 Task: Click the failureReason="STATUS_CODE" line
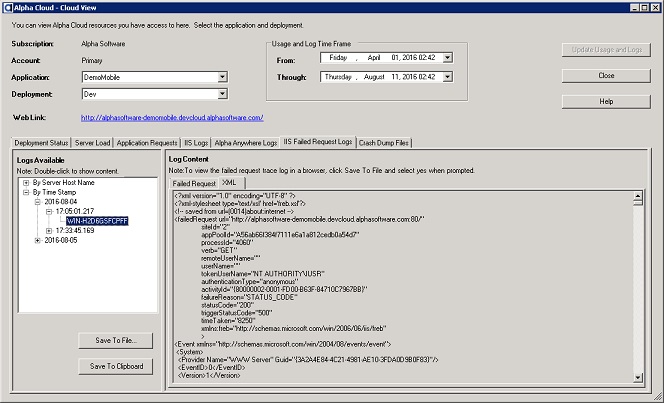pos(249,297)
